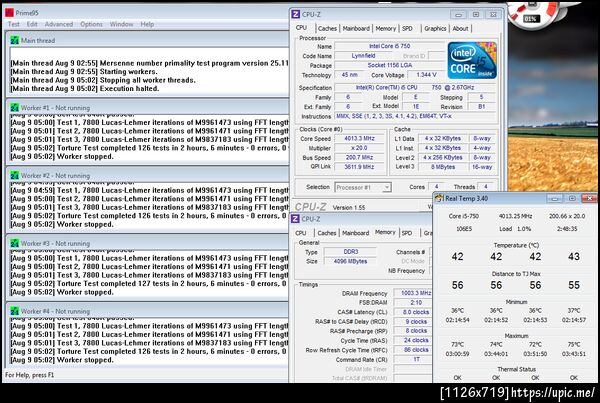The image size is (600, 403).
Task: Click Main thread line 'Execution halted.'
Action: [x=85, y=88]
